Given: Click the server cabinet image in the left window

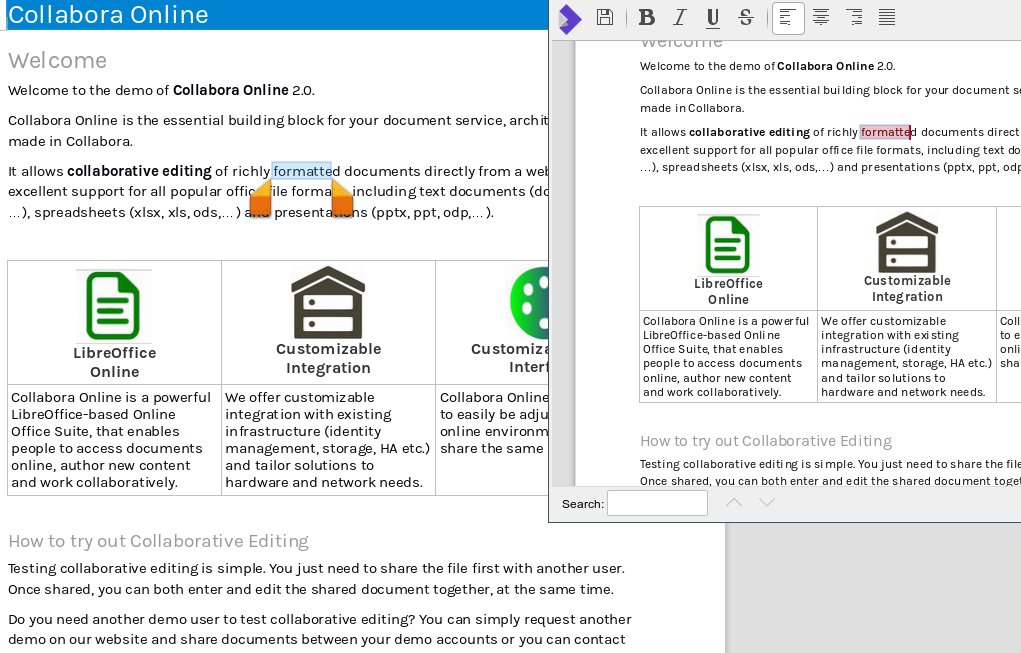Looking at the screenshot, I should point(328,302).
